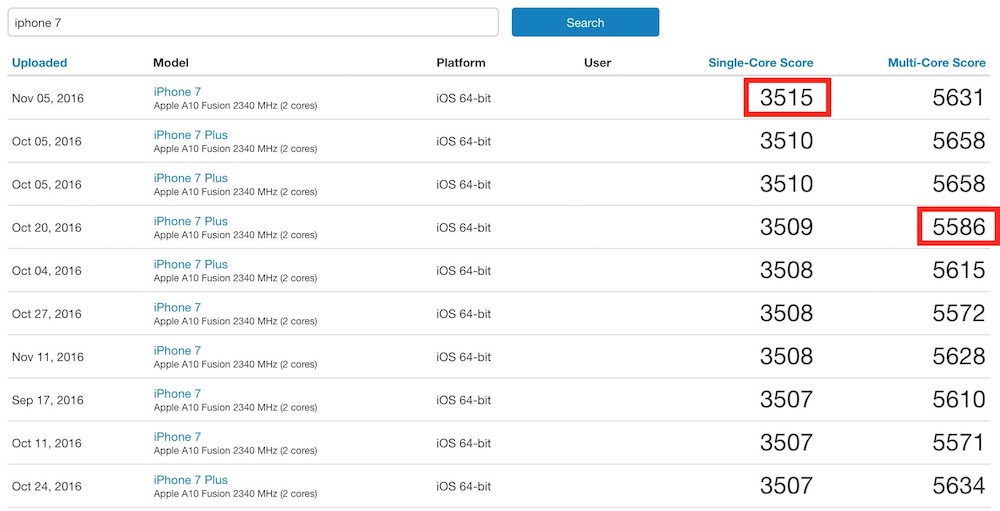Sort results by Uploaded column
1000x511 pixels.
click(39, 63)
